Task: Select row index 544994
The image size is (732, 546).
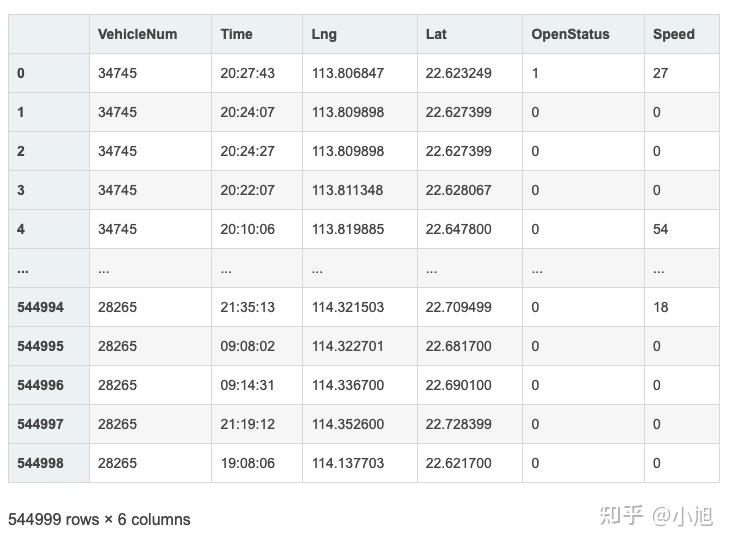Action: [x=40, y=307]
